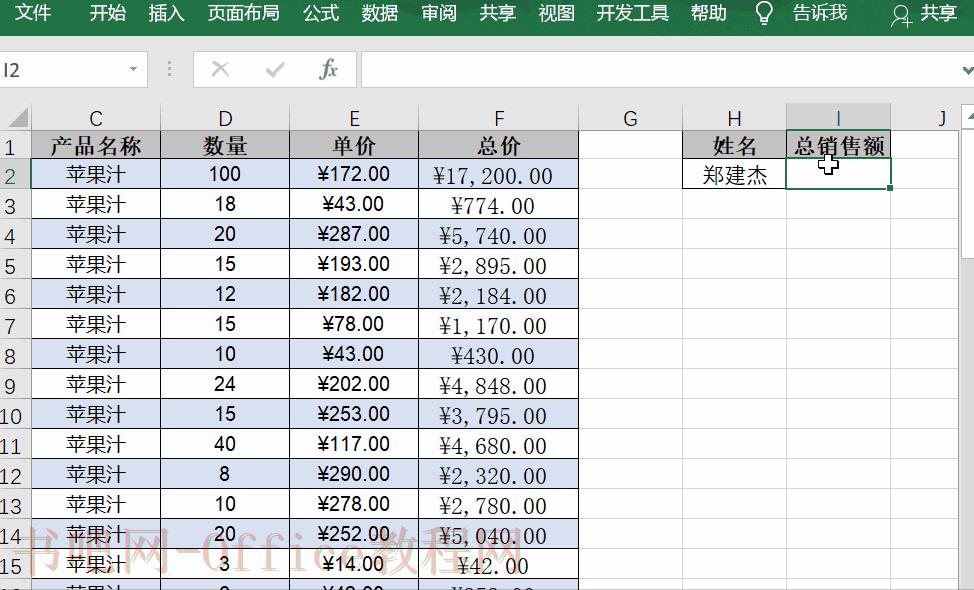
Task: Select column E header
Action: (354, 118)
